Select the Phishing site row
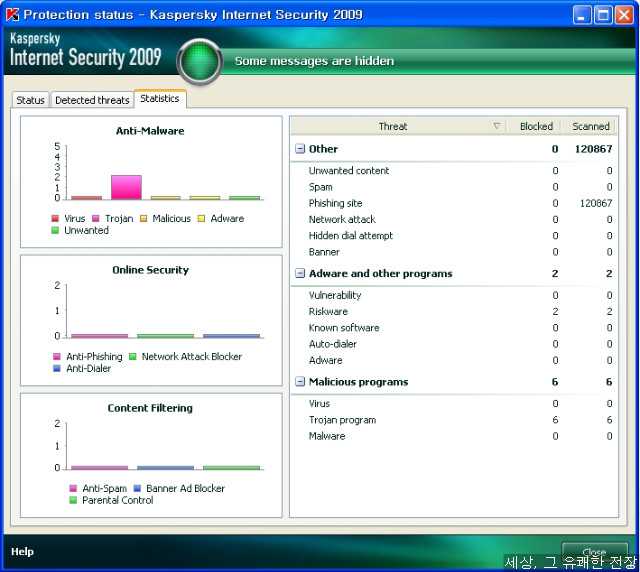640x572 pixels. pos(454,203)
